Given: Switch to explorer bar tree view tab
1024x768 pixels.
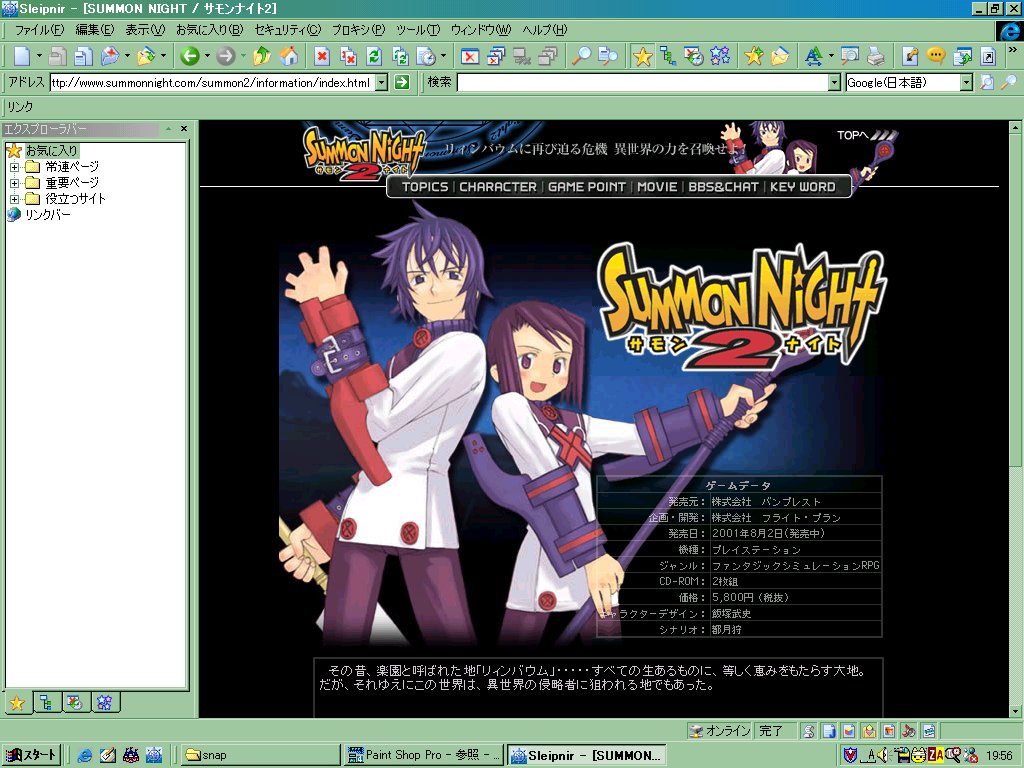Looking at the screenshot, I should coord(46,703).
